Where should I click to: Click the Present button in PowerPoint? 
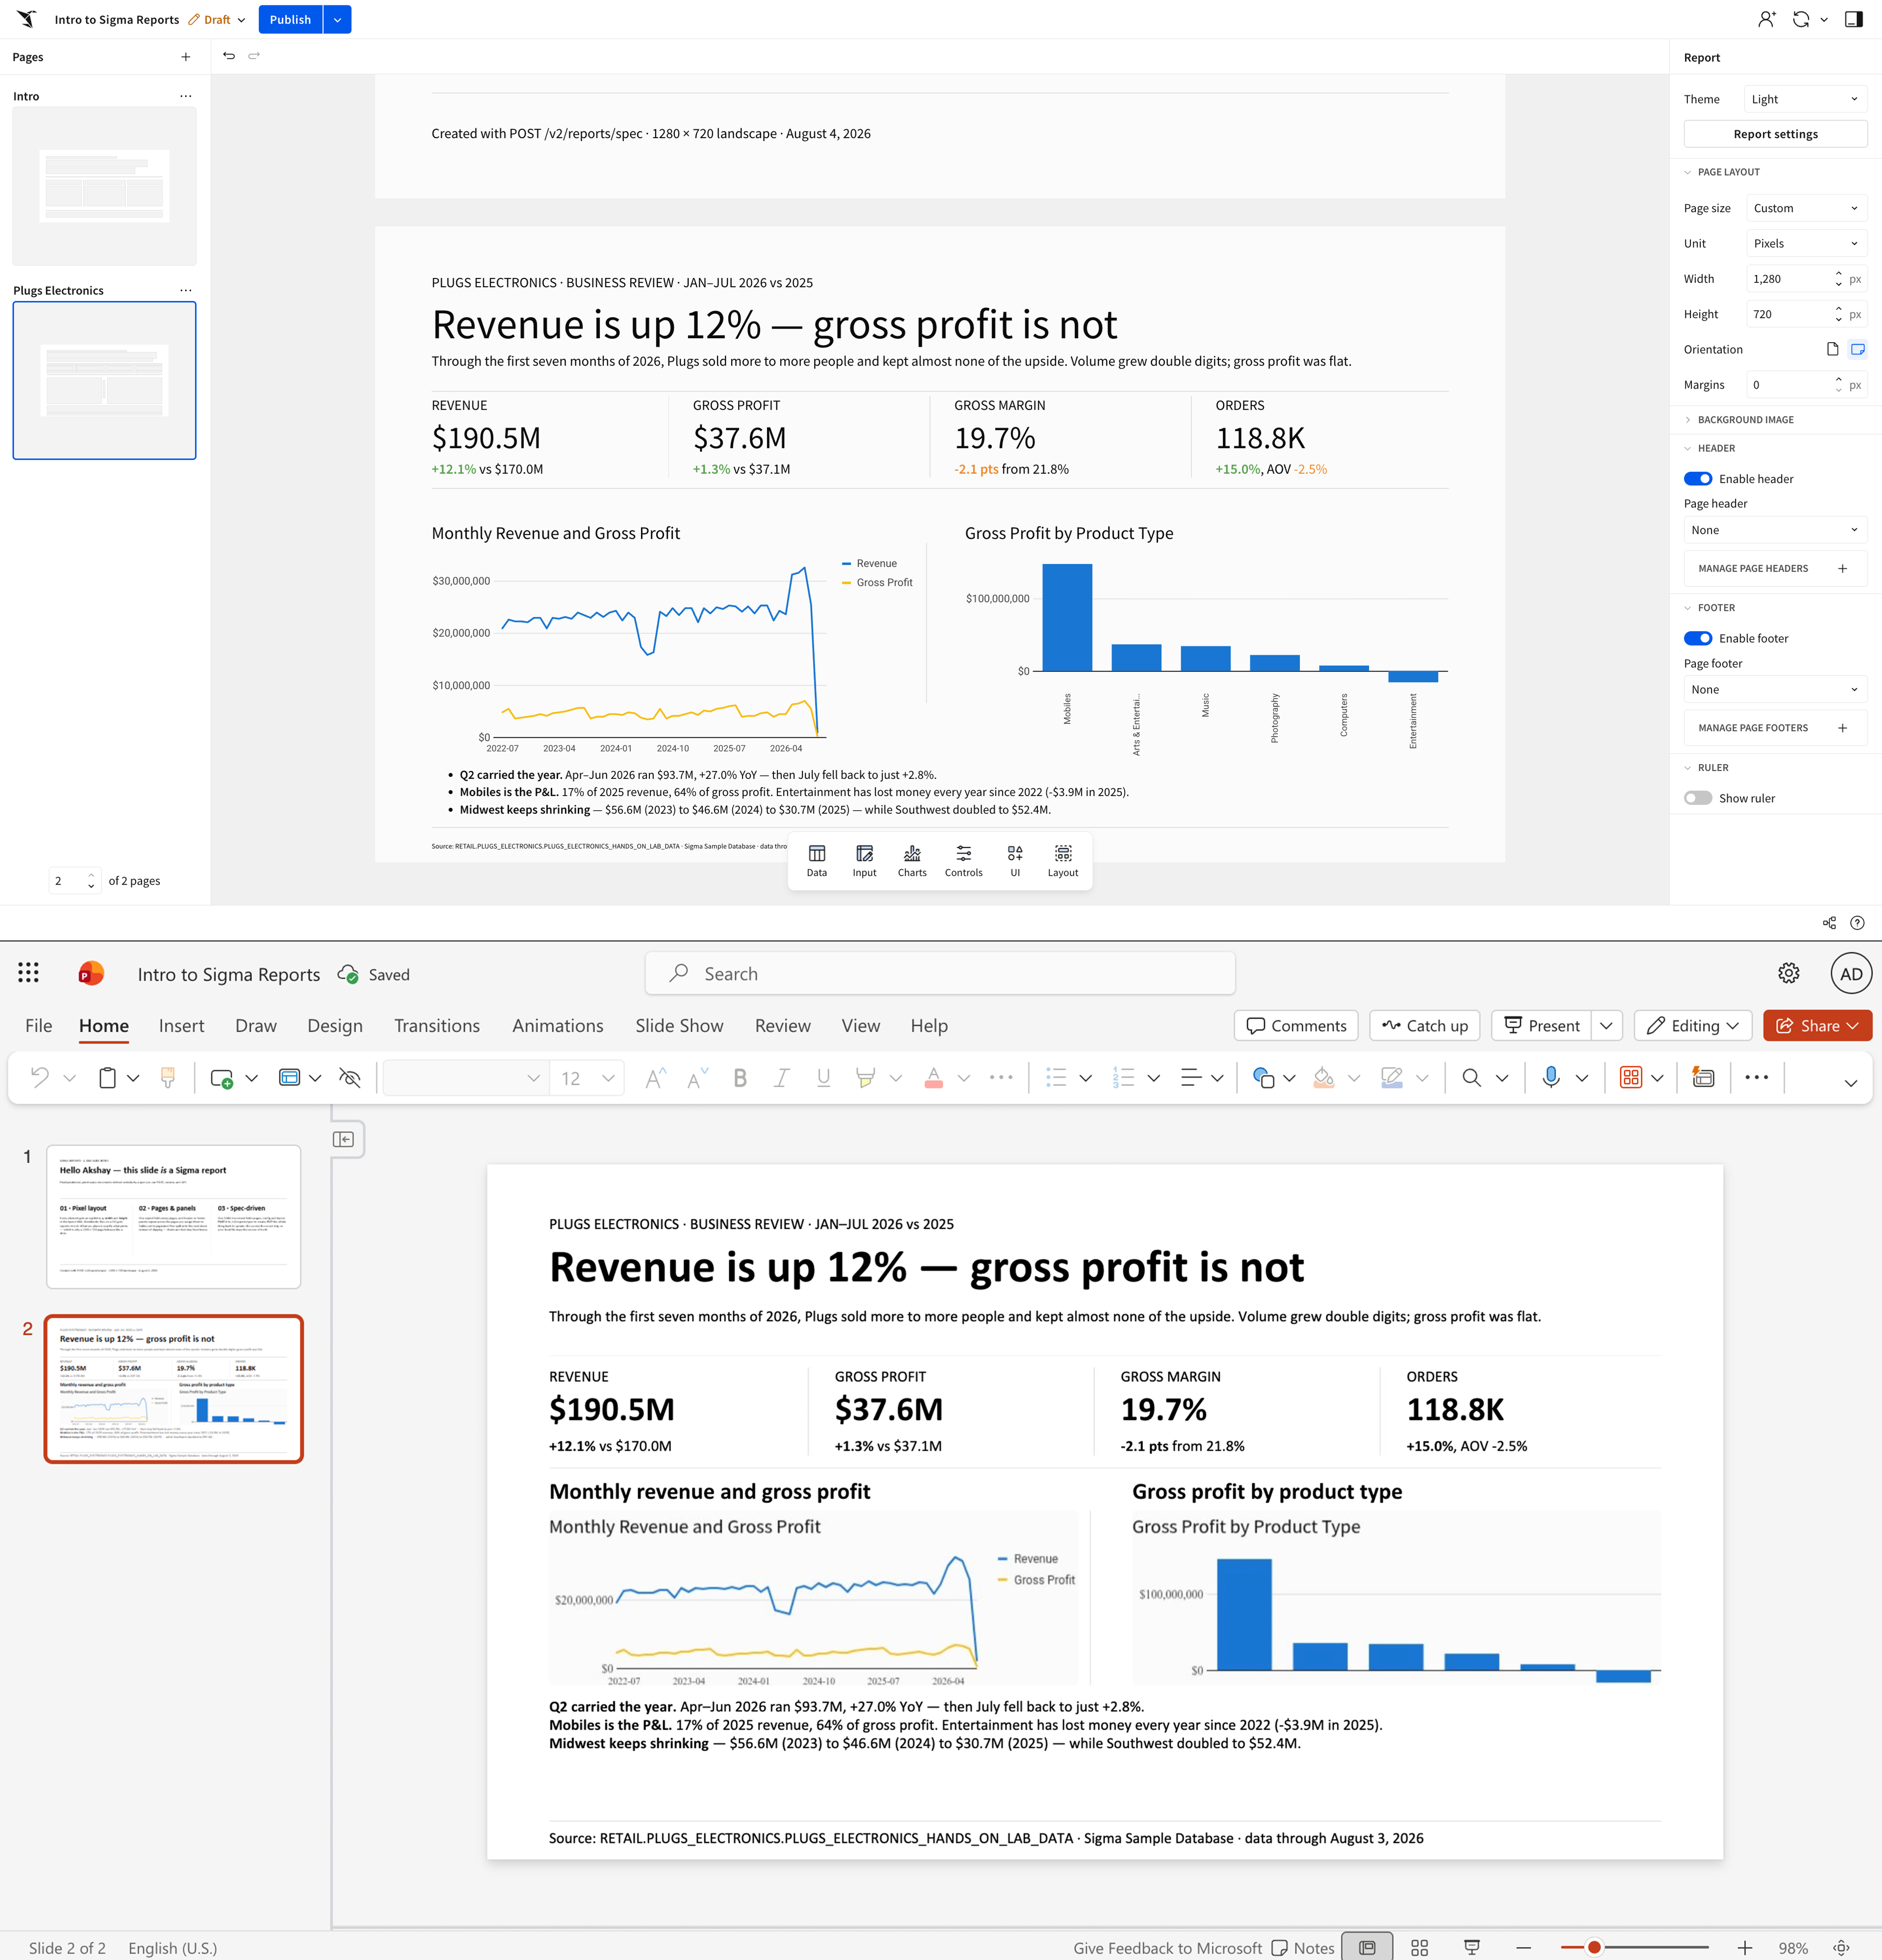pyautogui.click(x=1542, y=1025)
